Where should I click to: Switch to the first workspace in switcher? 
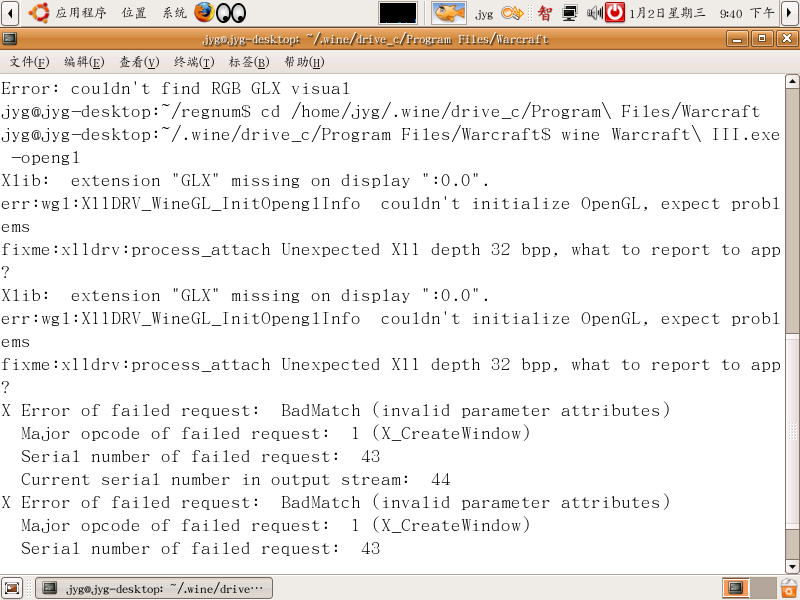(736, 588)
